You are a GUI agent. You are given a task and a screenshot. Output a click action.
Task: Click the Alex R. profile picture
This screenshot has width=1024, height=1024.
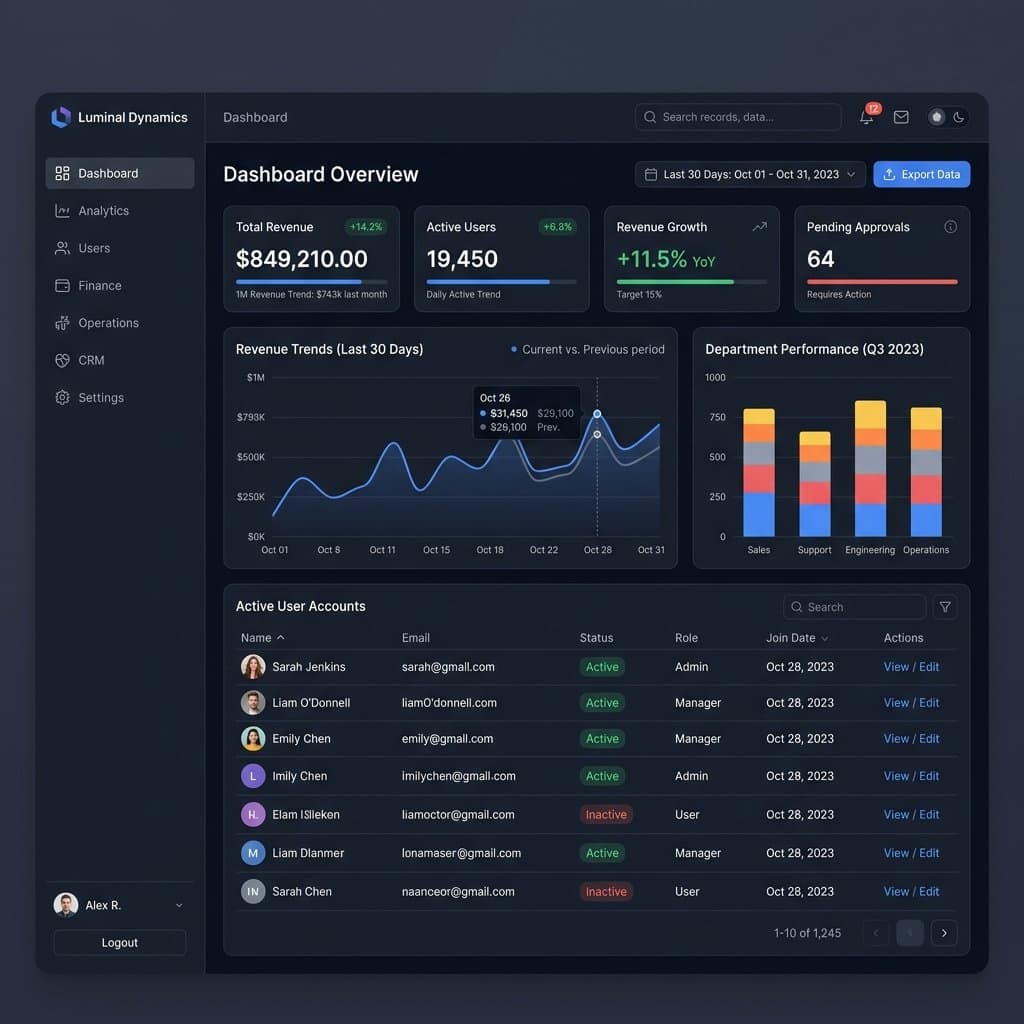click(65, 905)
